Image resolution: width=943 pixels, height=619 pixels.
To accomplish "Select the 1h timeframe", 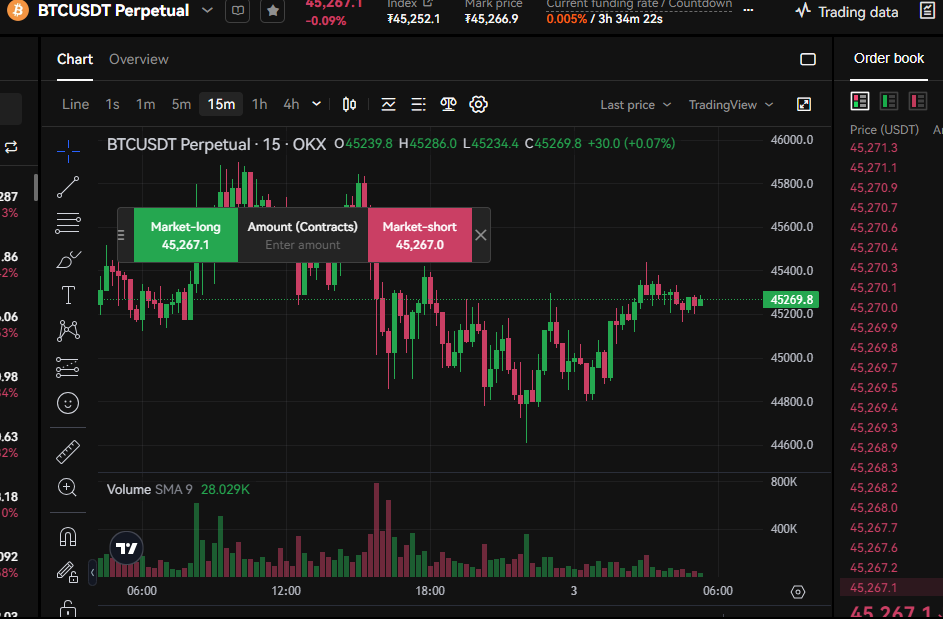I will pos(259,104).
